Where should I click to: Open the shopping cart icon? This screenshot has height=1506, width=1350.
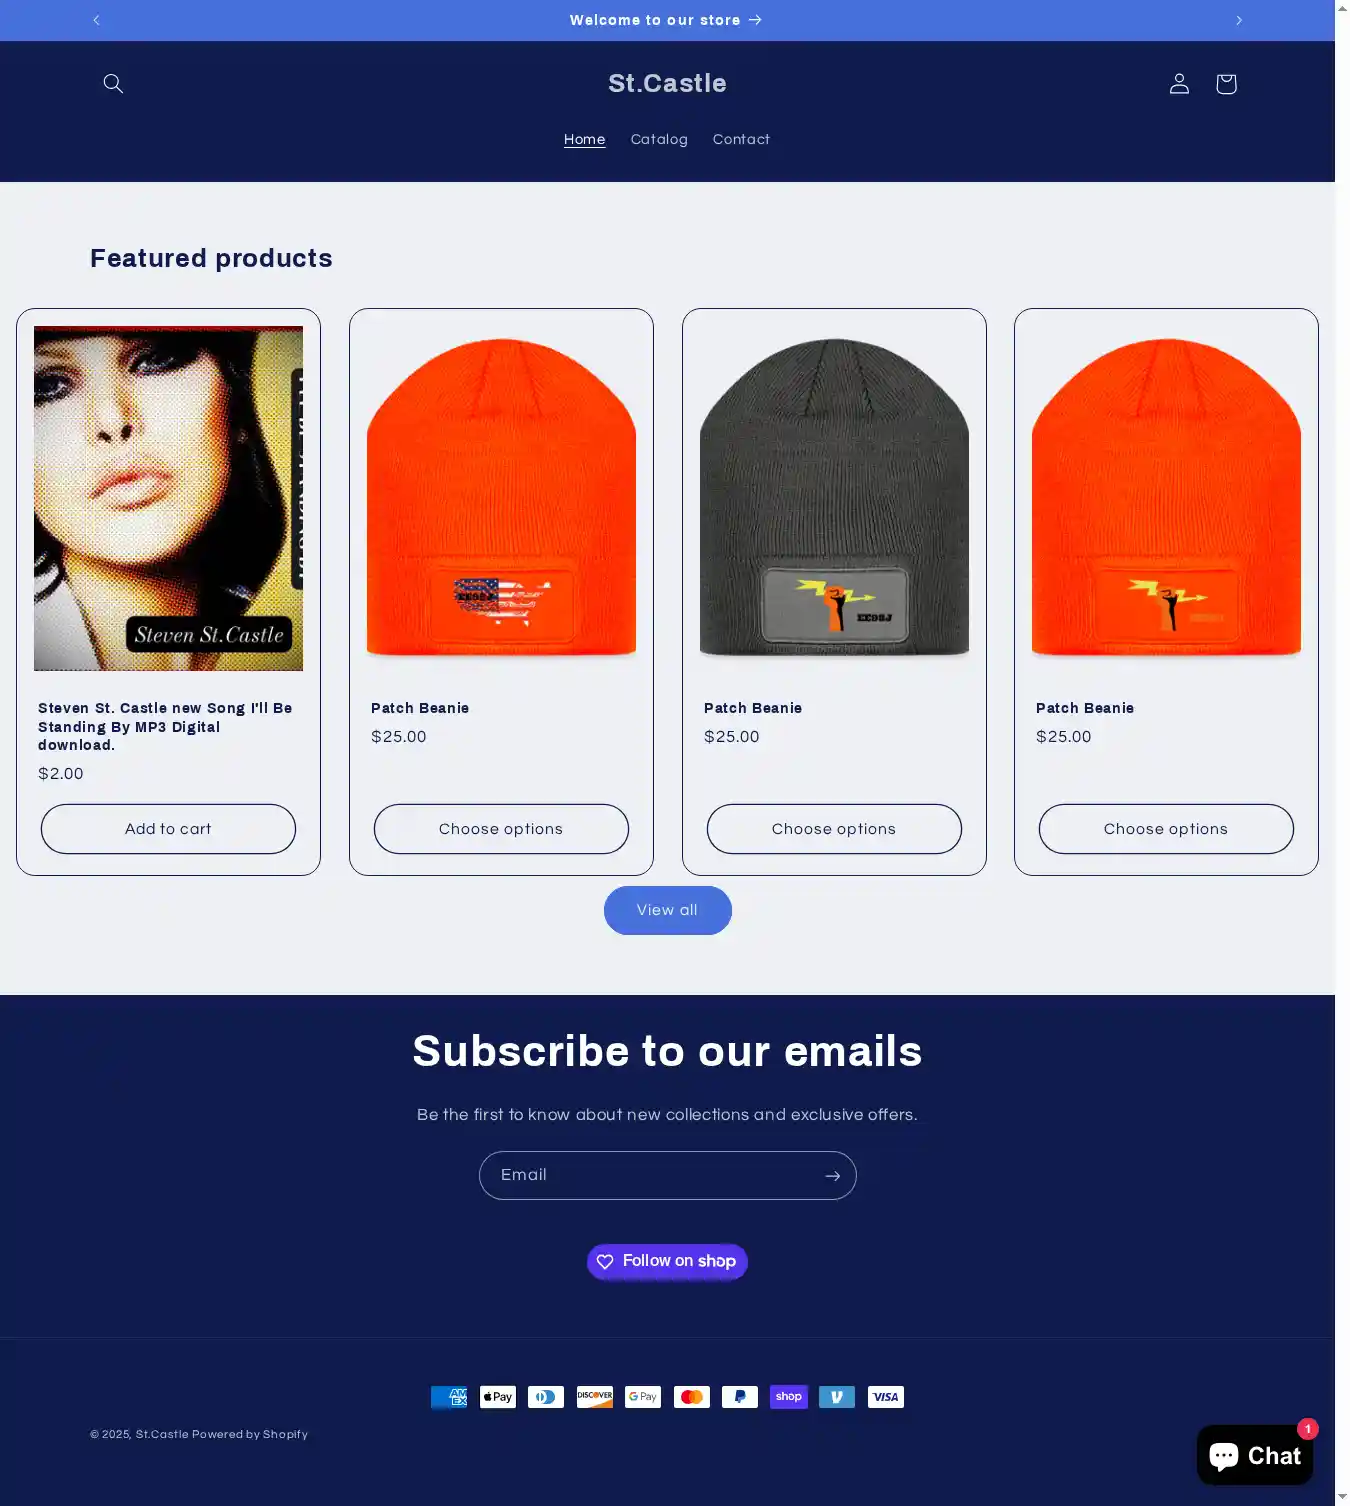[1226, 84]
